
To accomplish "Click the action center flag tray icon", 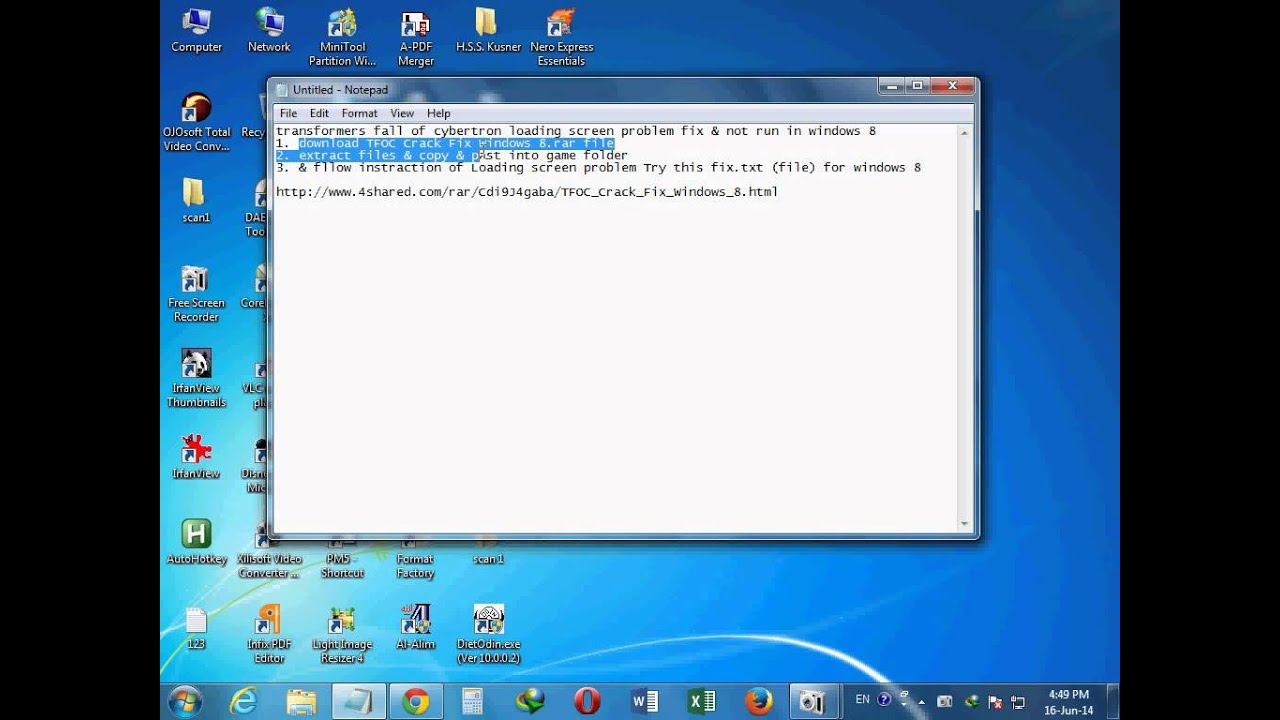I will [994, 702].
